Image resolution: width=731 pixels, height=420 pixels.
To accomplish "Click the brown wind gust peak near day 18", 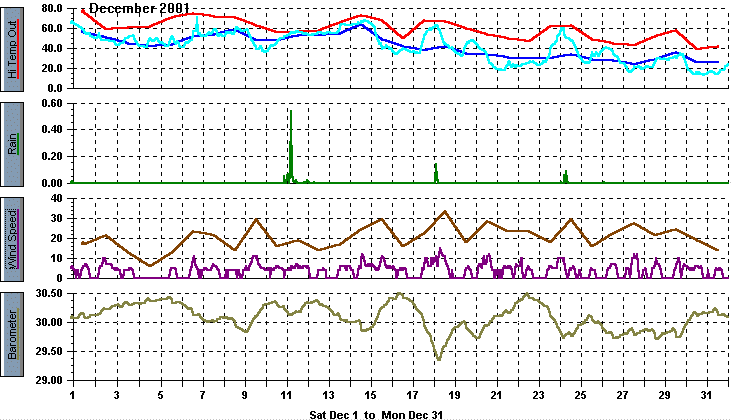I will (x=444, y=211).
